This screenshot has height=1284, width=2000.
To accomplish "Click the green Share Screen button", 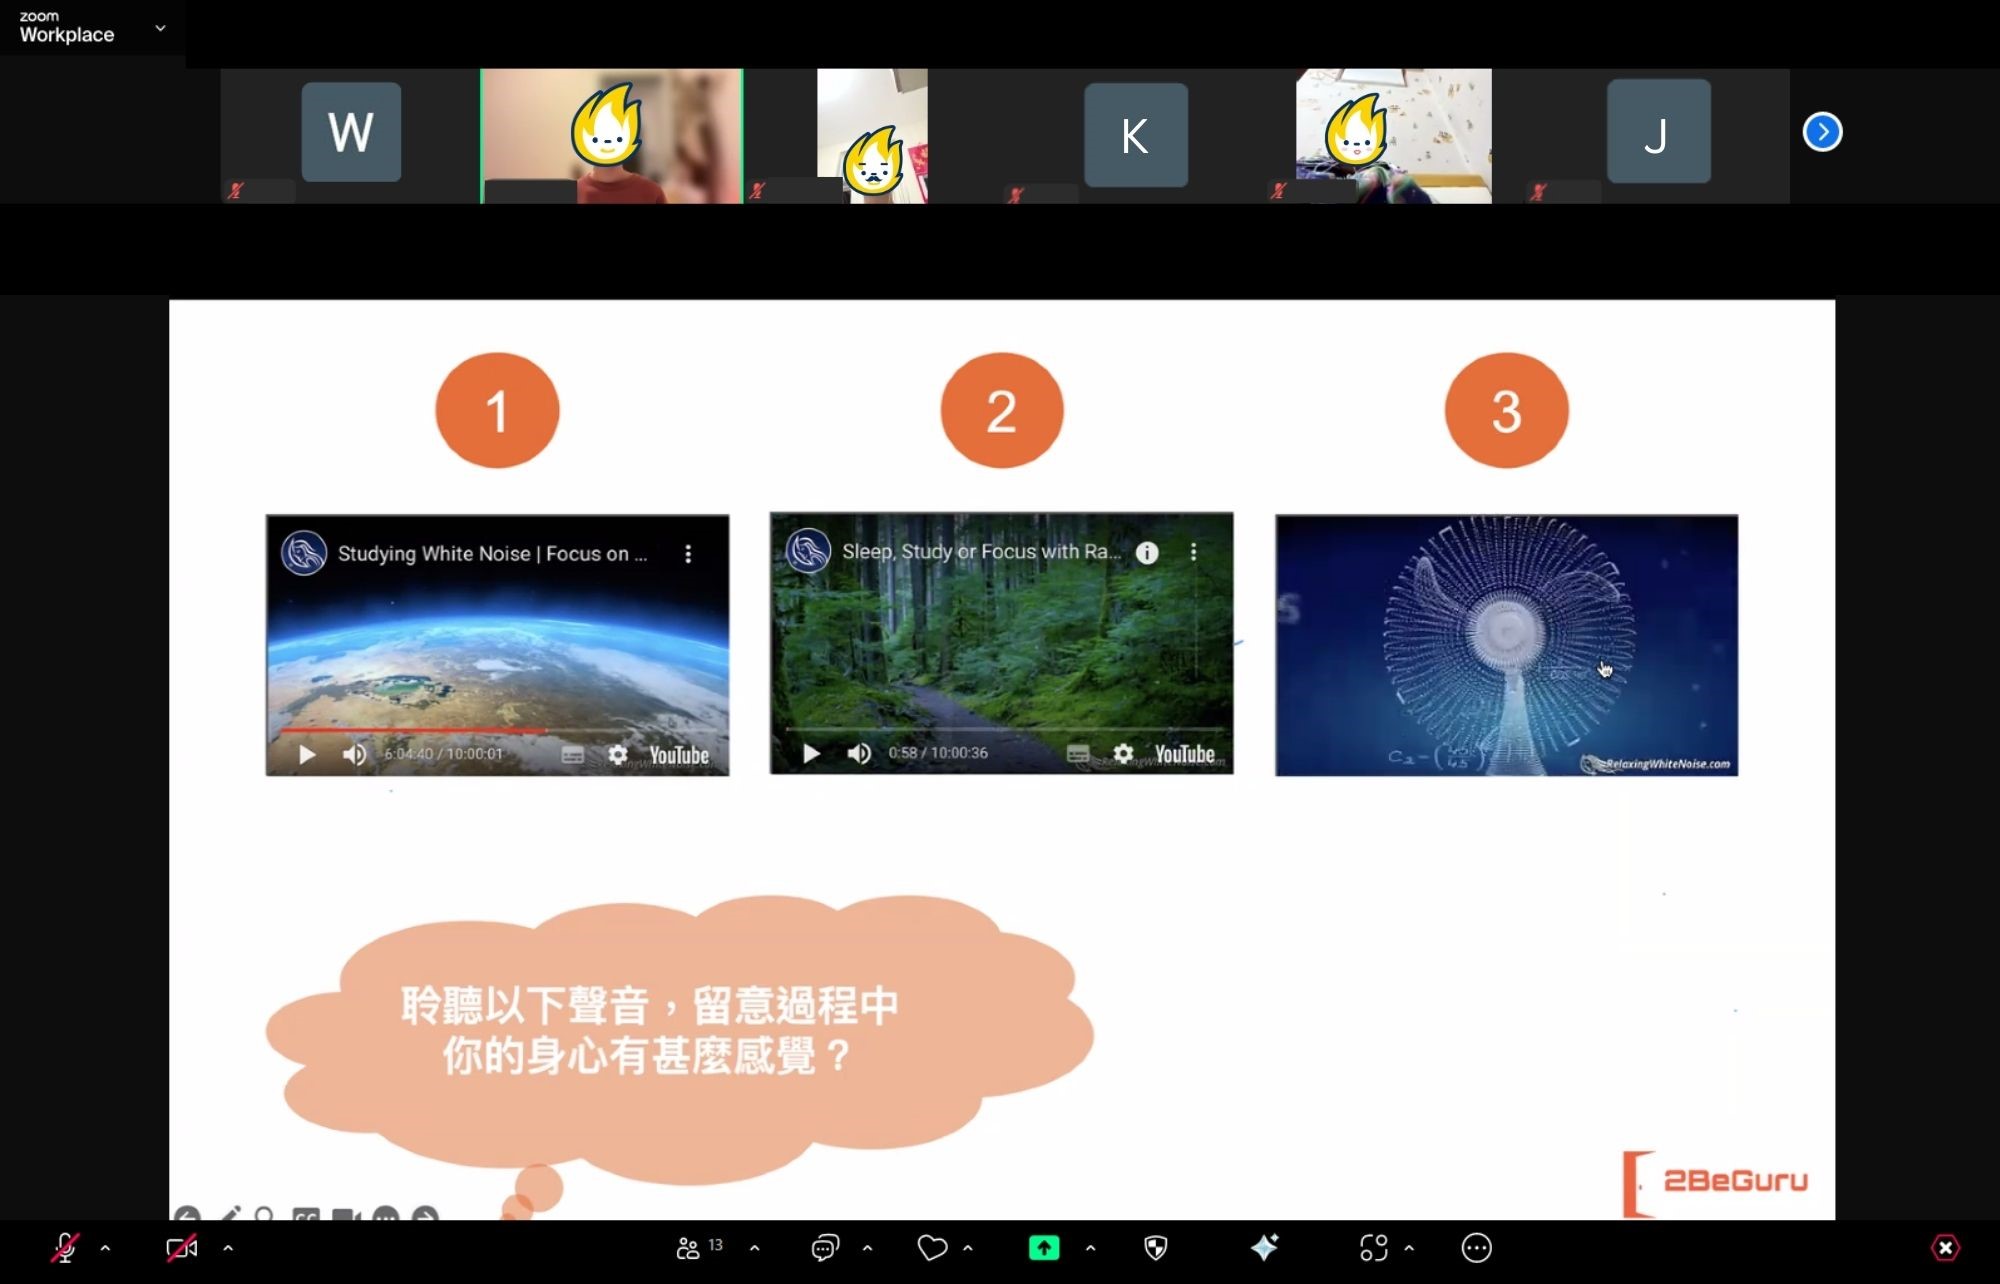I will click(x=1044, y=1248).
